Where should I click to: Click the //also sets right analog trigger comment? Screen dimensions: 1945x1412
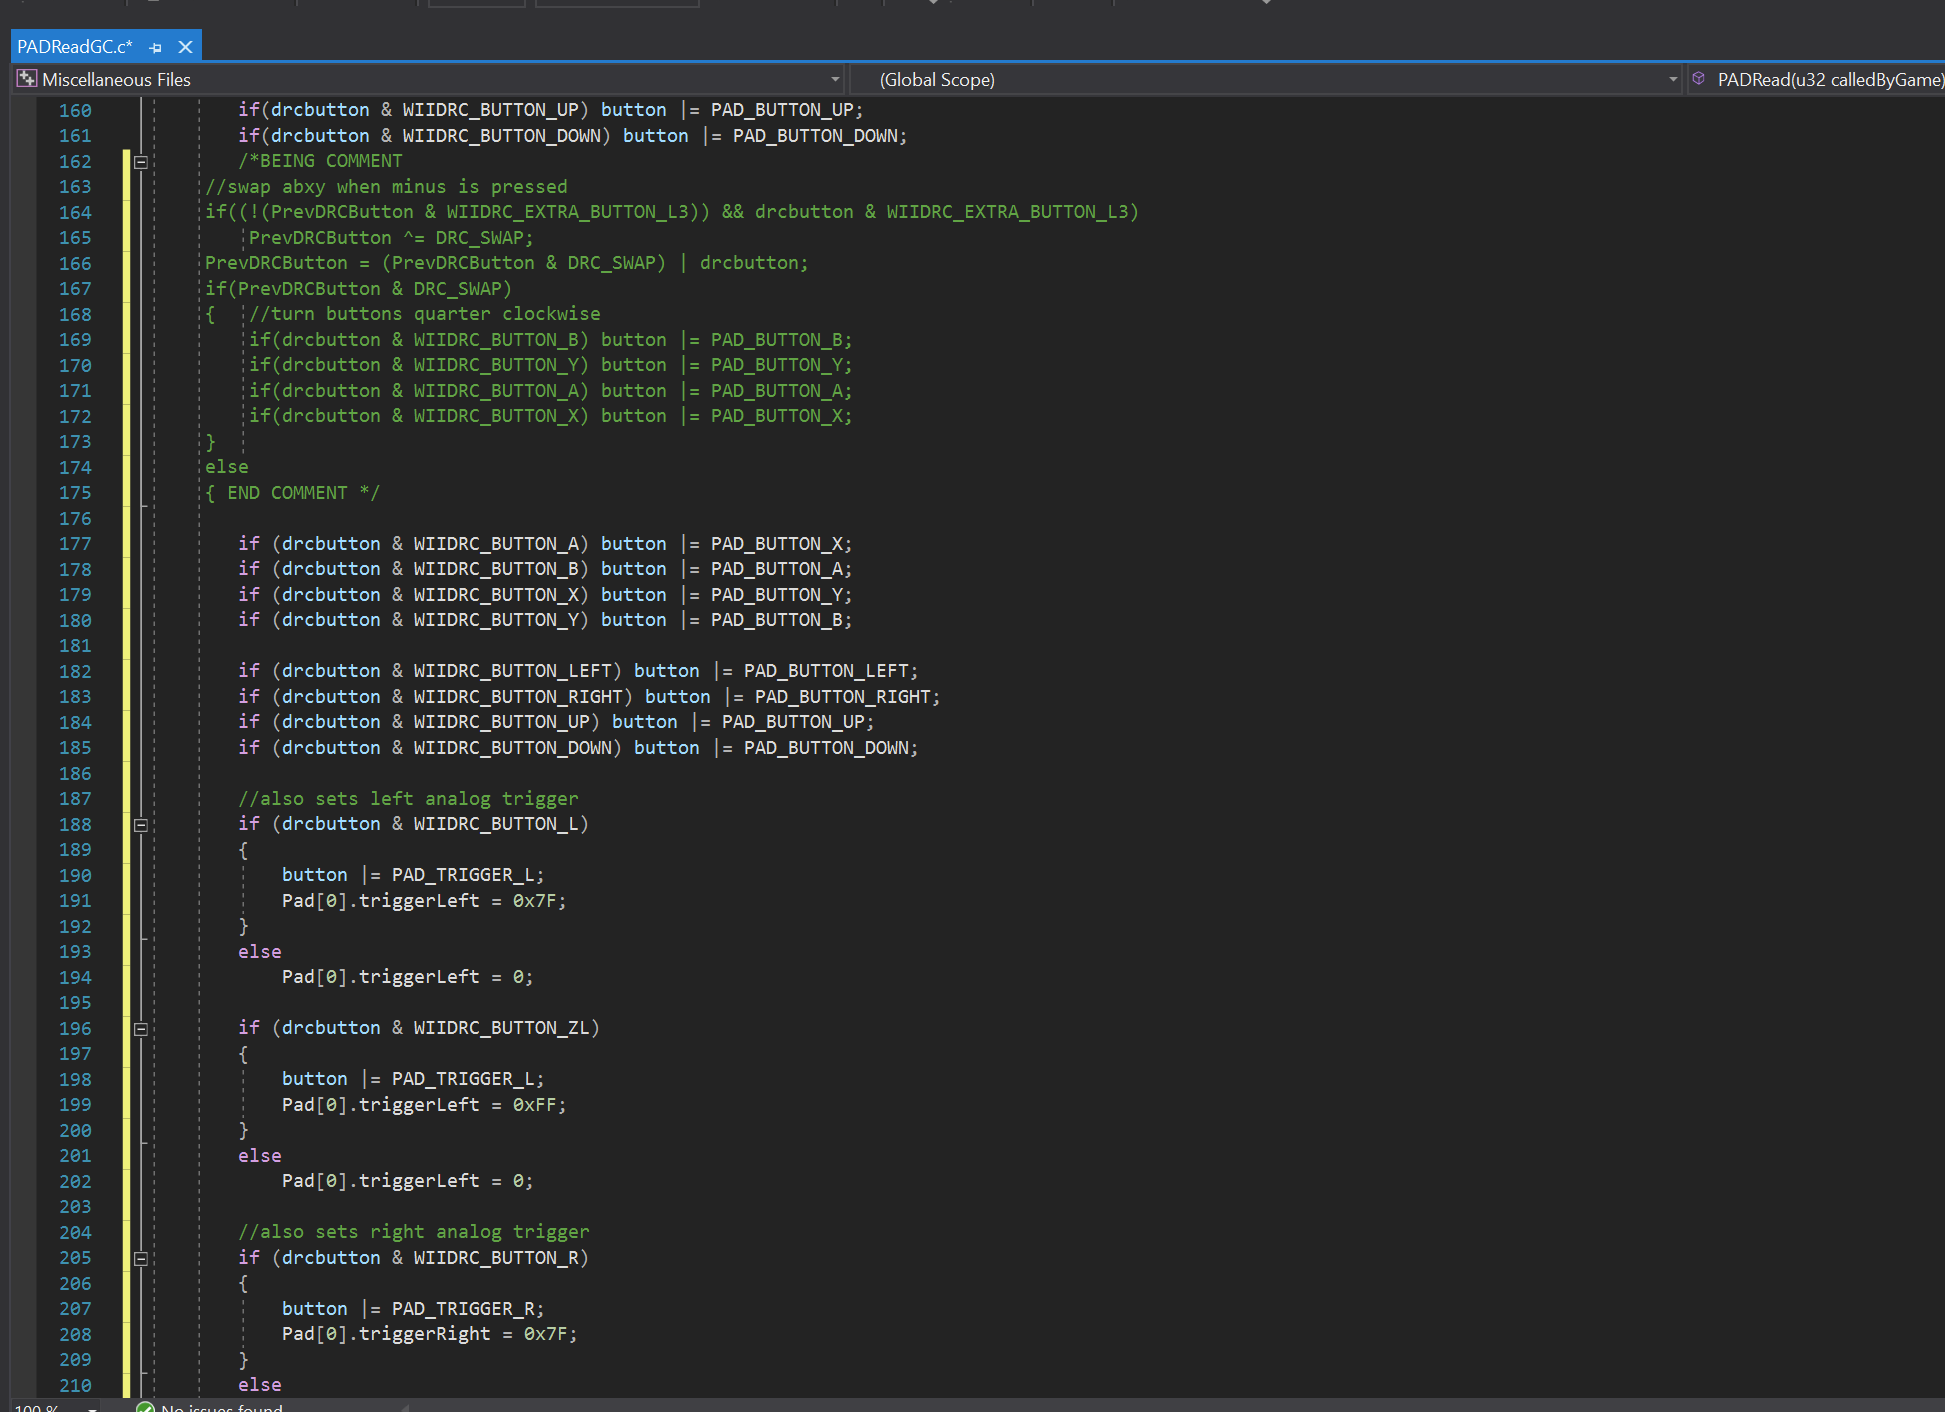(414, 1232)
